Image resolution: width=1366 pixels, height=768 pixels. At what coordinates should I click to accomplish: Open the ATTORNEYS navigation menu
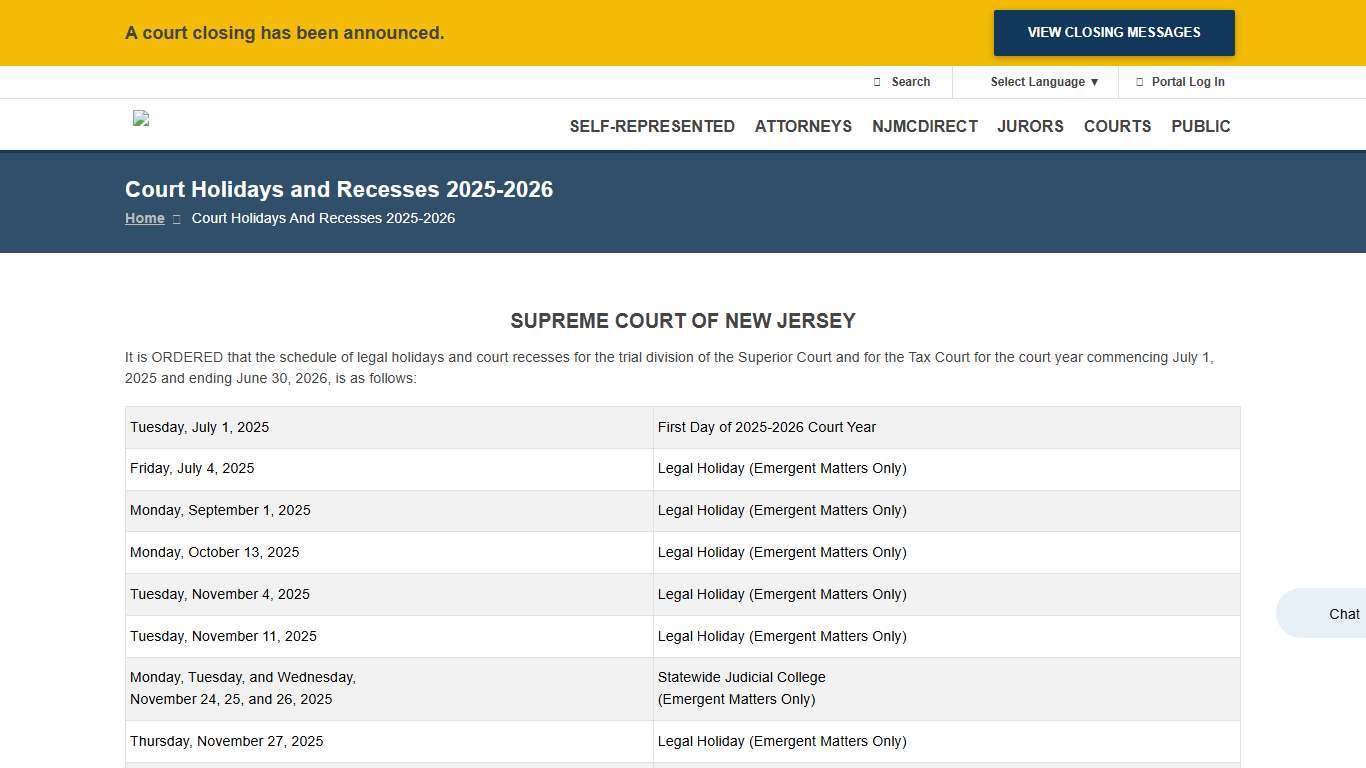(802, 126)
